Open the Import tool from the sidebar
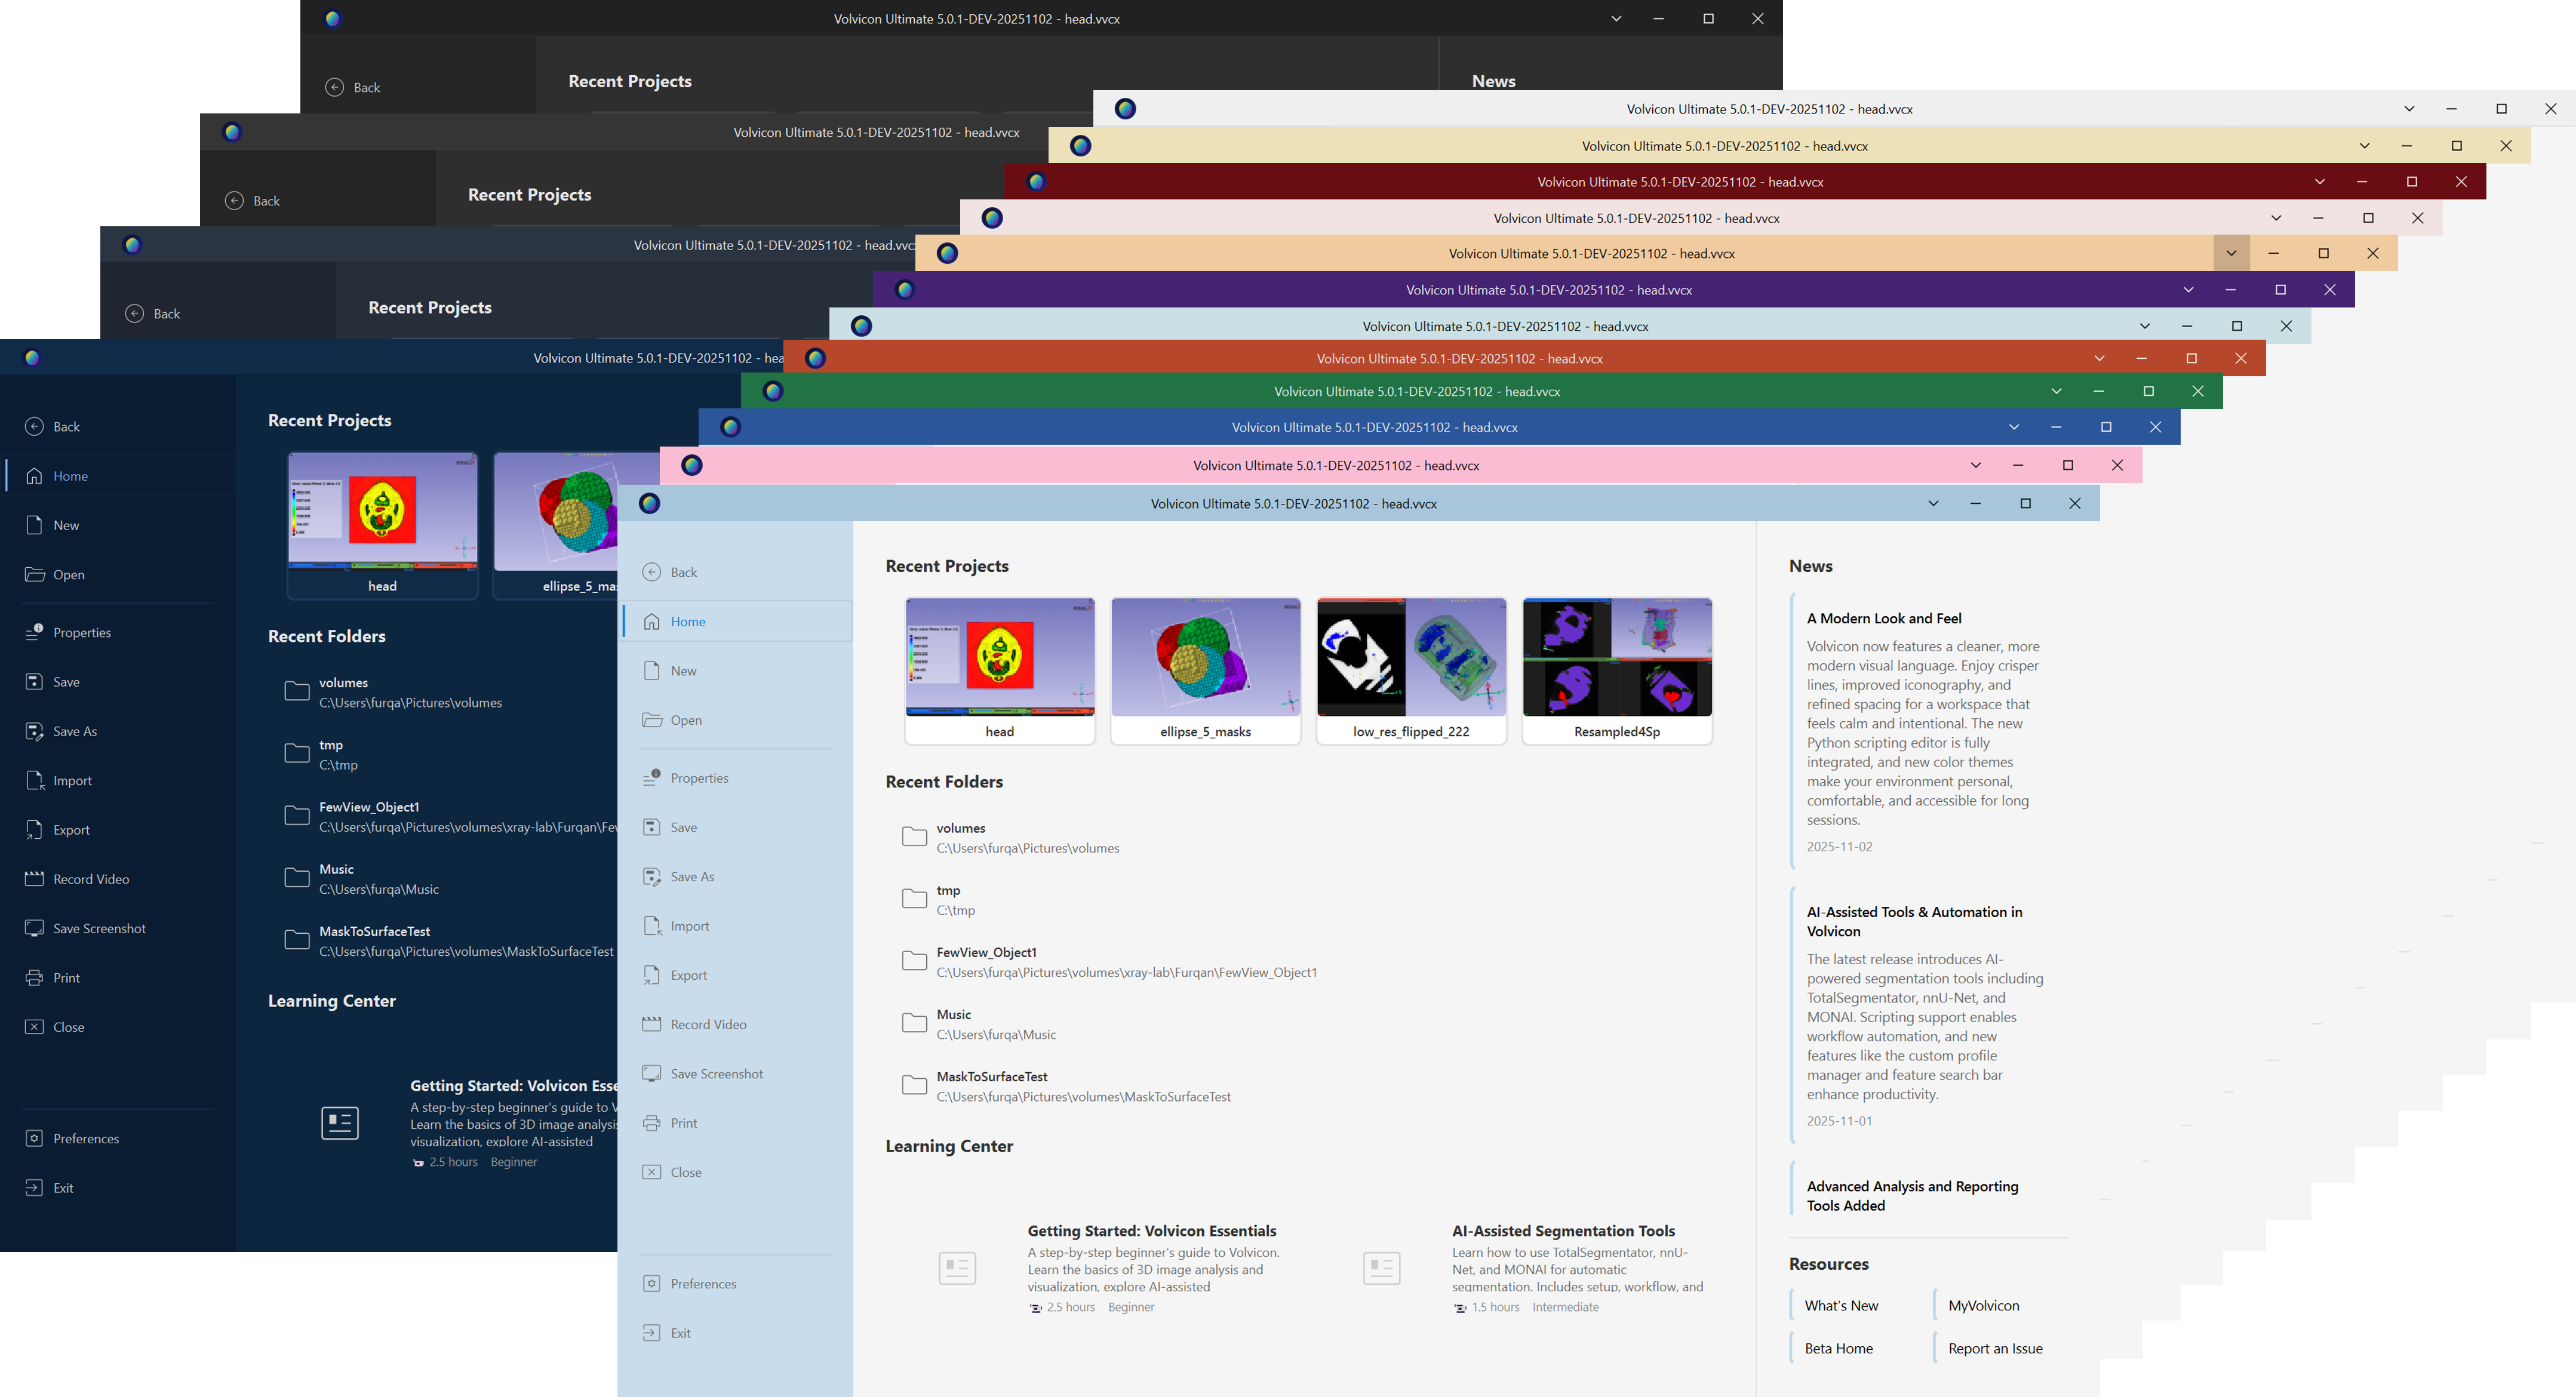The image size is (2576, 1397). click(652, 925)
